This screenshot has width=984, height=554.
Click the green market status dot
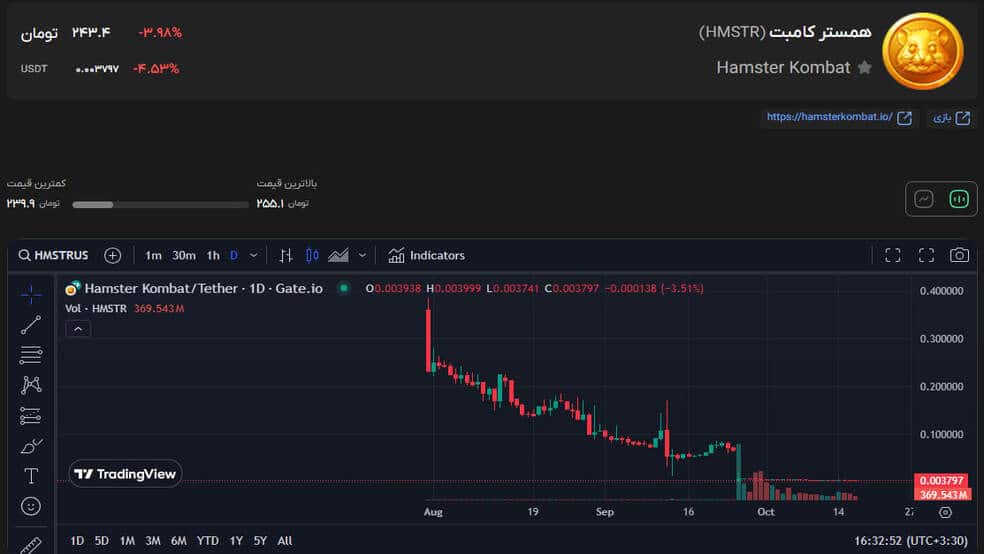(x=343, y=288)
